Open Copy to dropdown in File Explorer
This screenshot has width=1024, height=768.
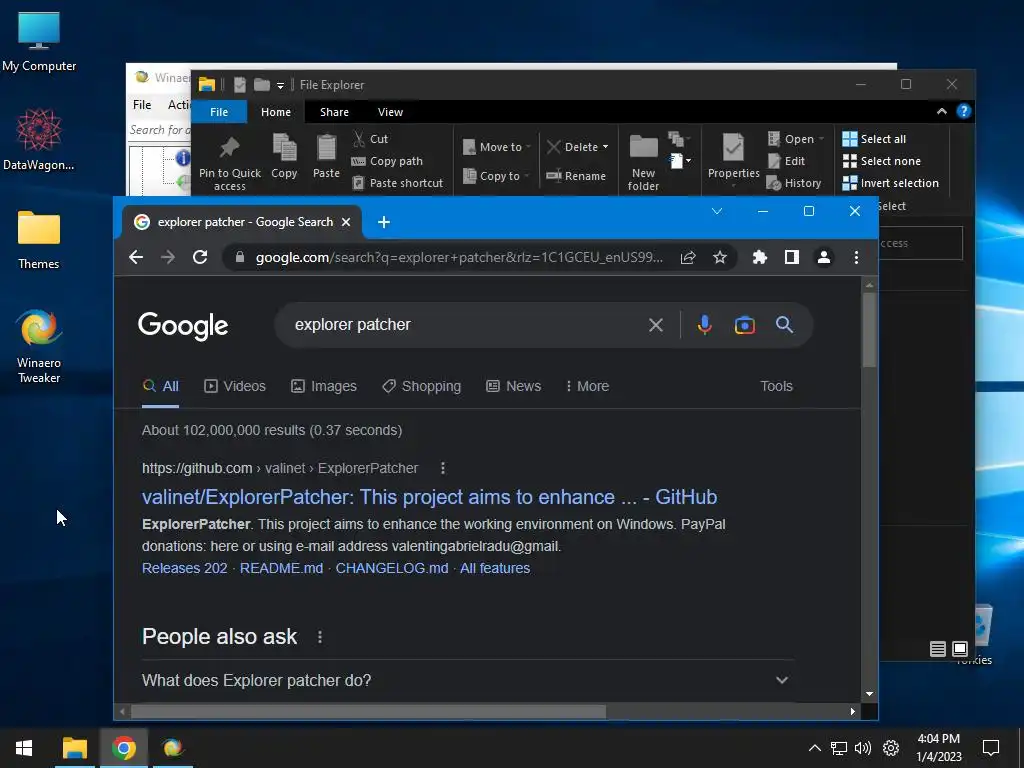[496, 176]
